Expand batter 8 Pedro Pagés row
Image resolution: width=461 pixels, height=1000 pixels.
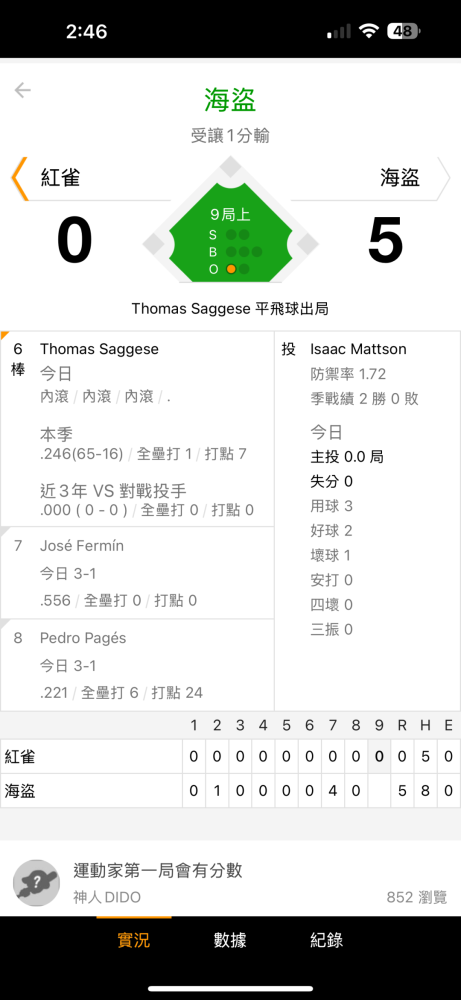137,665
